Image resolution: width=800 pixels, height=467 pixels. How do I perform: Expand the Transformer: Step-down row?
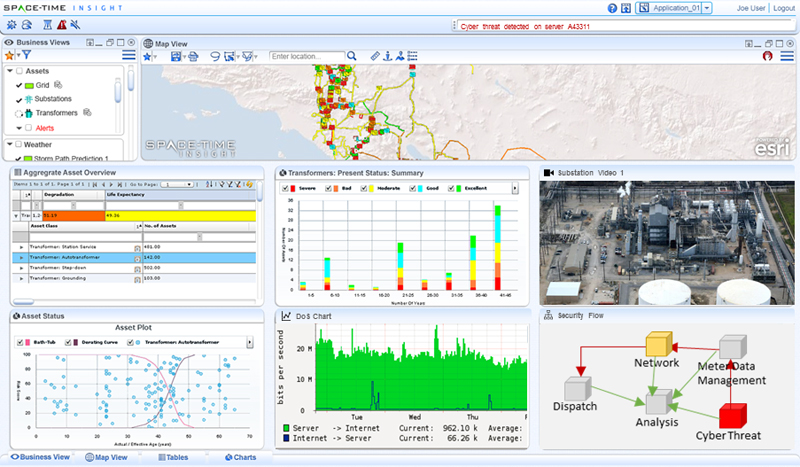point(21,268)
